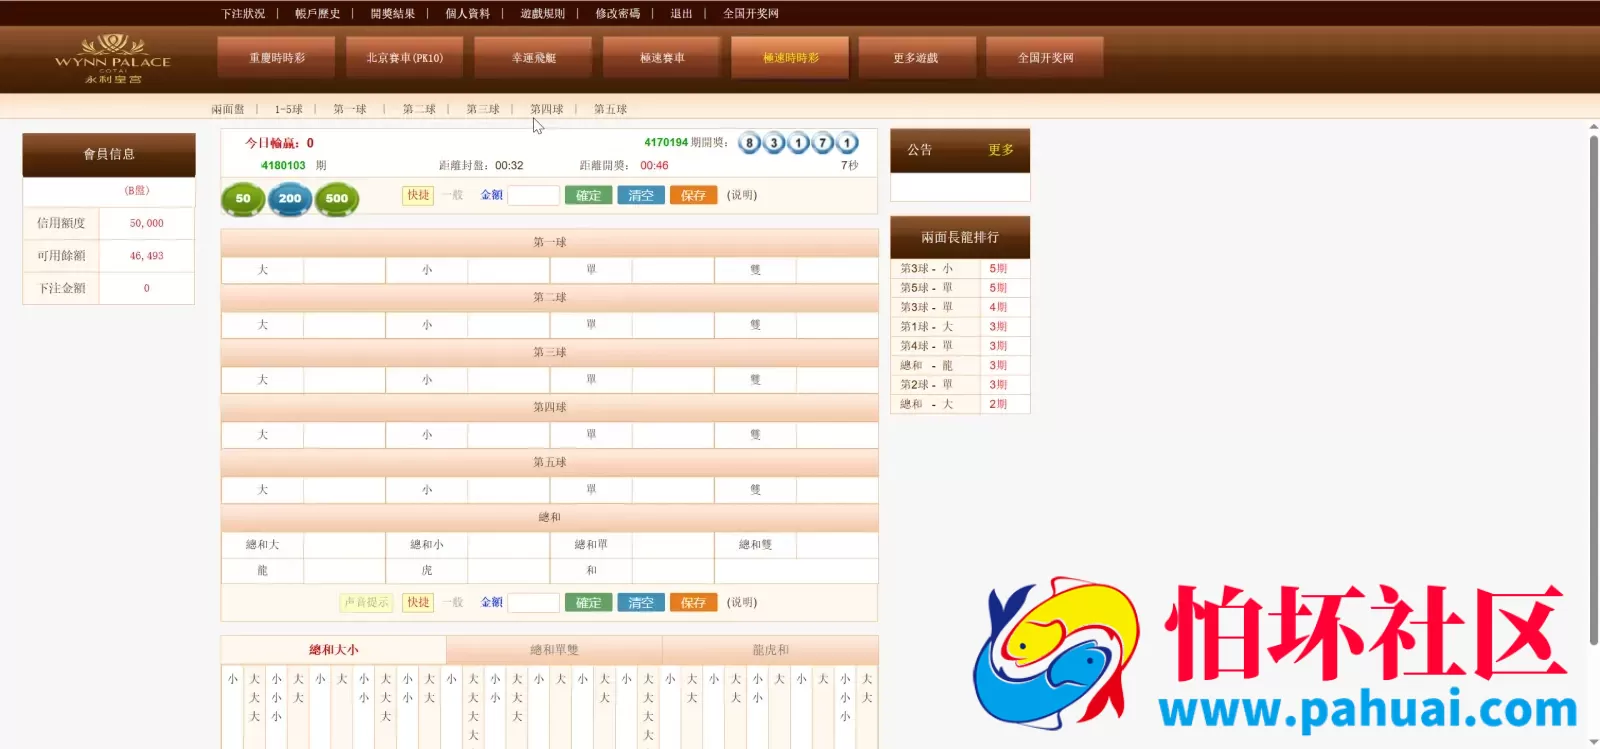Open 修改密碼 in the top menu
Screen dimensions: 1600x749
point(617,14)
